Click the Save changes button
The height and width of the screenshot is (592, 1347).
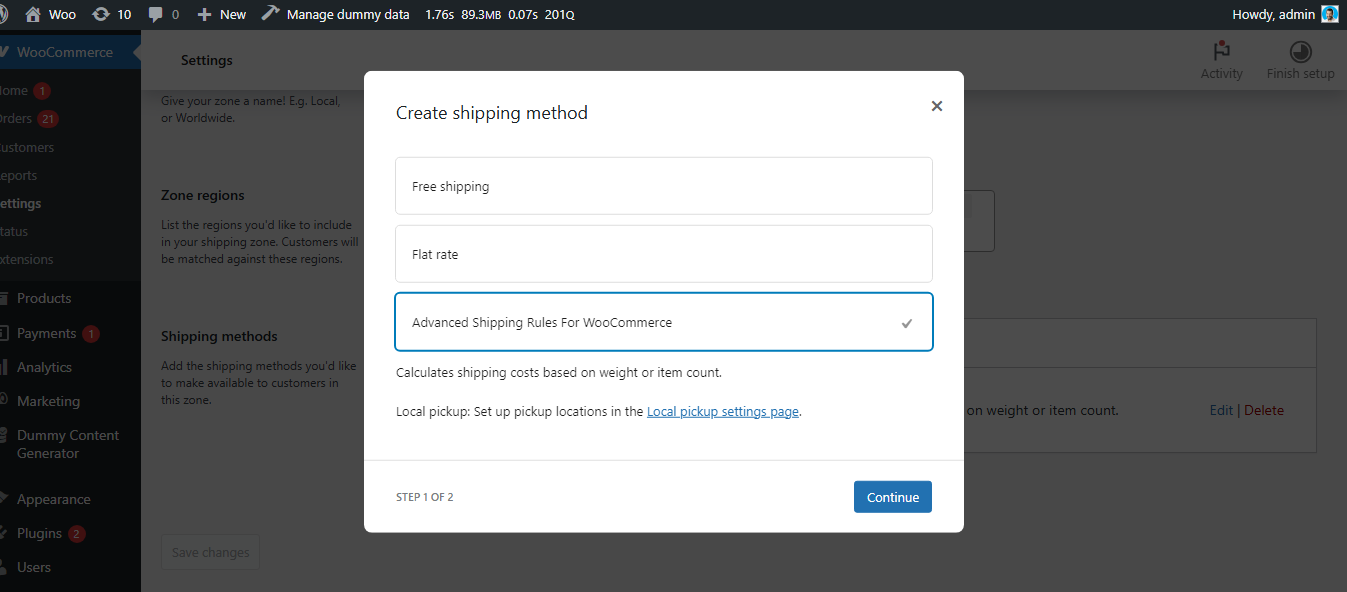[211, 552]
